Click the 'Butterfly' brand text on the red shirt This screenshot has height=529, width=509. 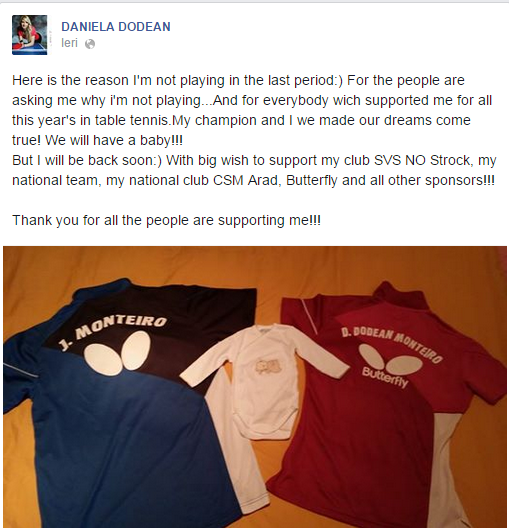coord(385,377)
